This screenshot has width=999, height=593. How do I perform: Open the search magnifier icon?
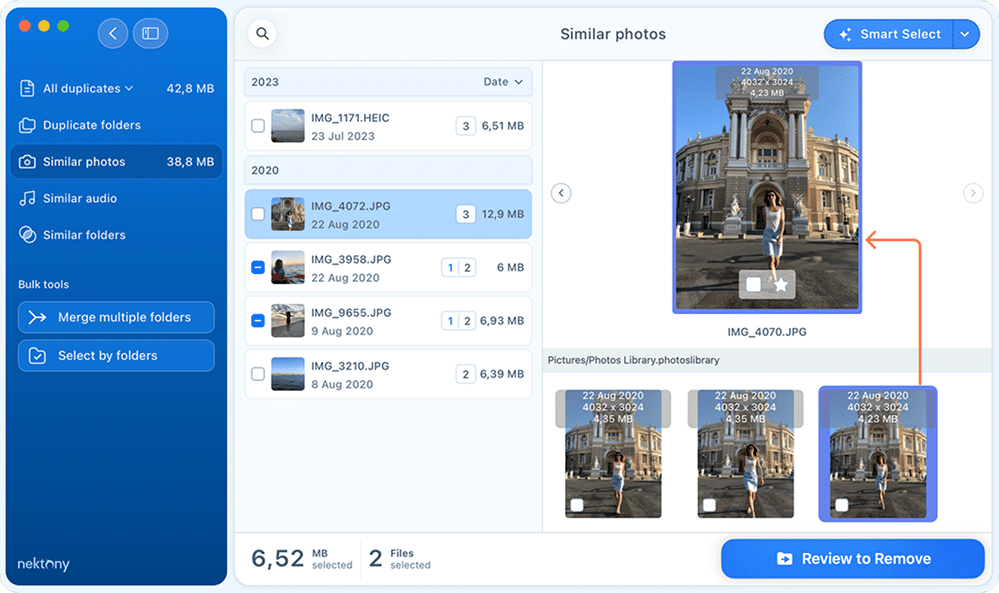(x=262, y=33)
